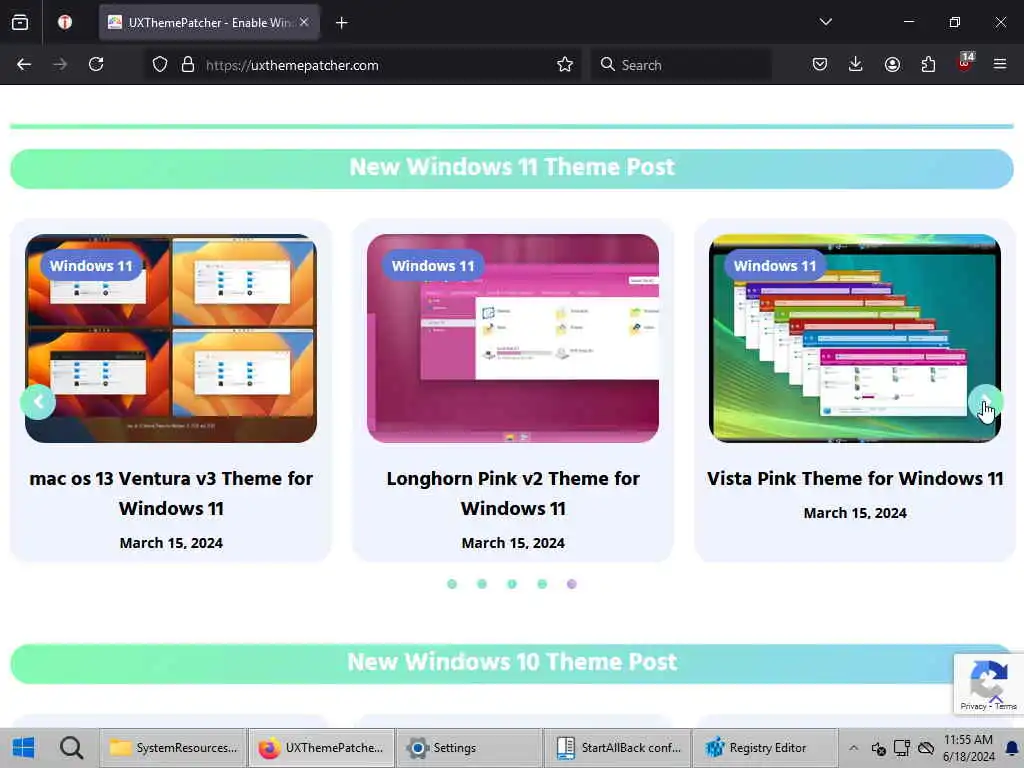Screen dimensions: 1024x768
Task: Click Windows 11 tag on Vista Pink card
Action: click(x=775, y=266)
